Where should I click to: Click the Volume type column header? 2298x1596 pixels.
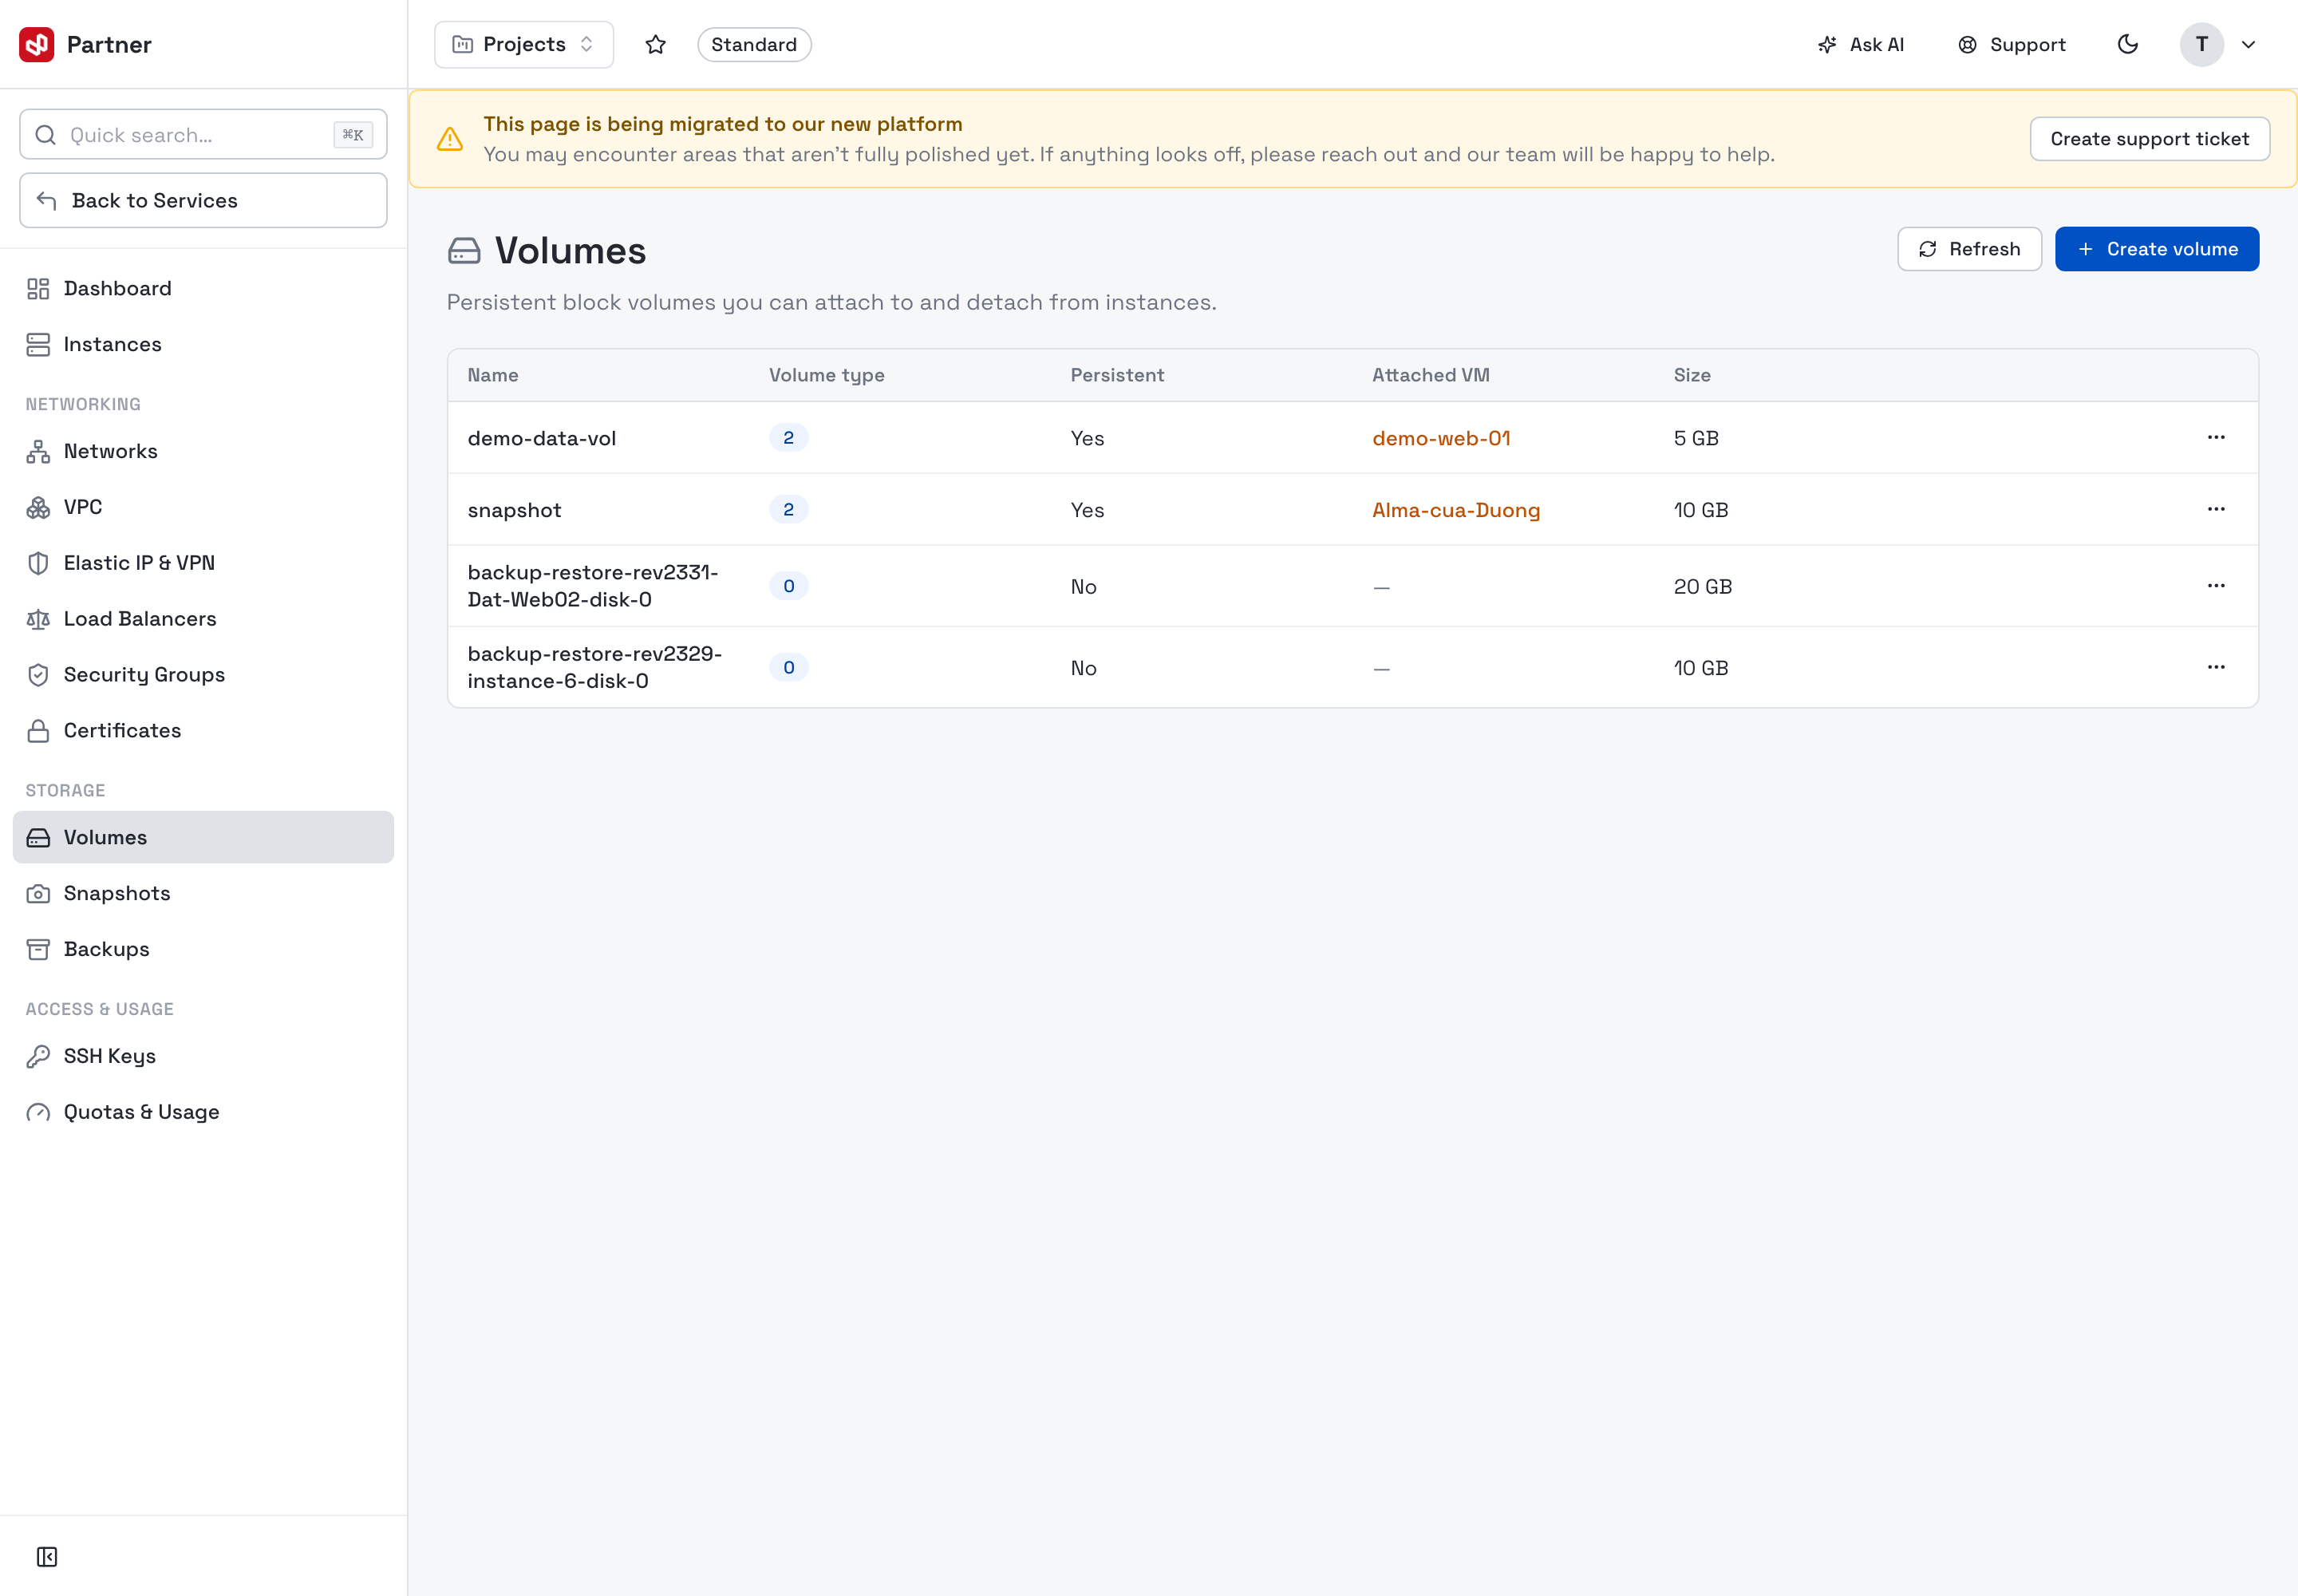coord(827,375)
